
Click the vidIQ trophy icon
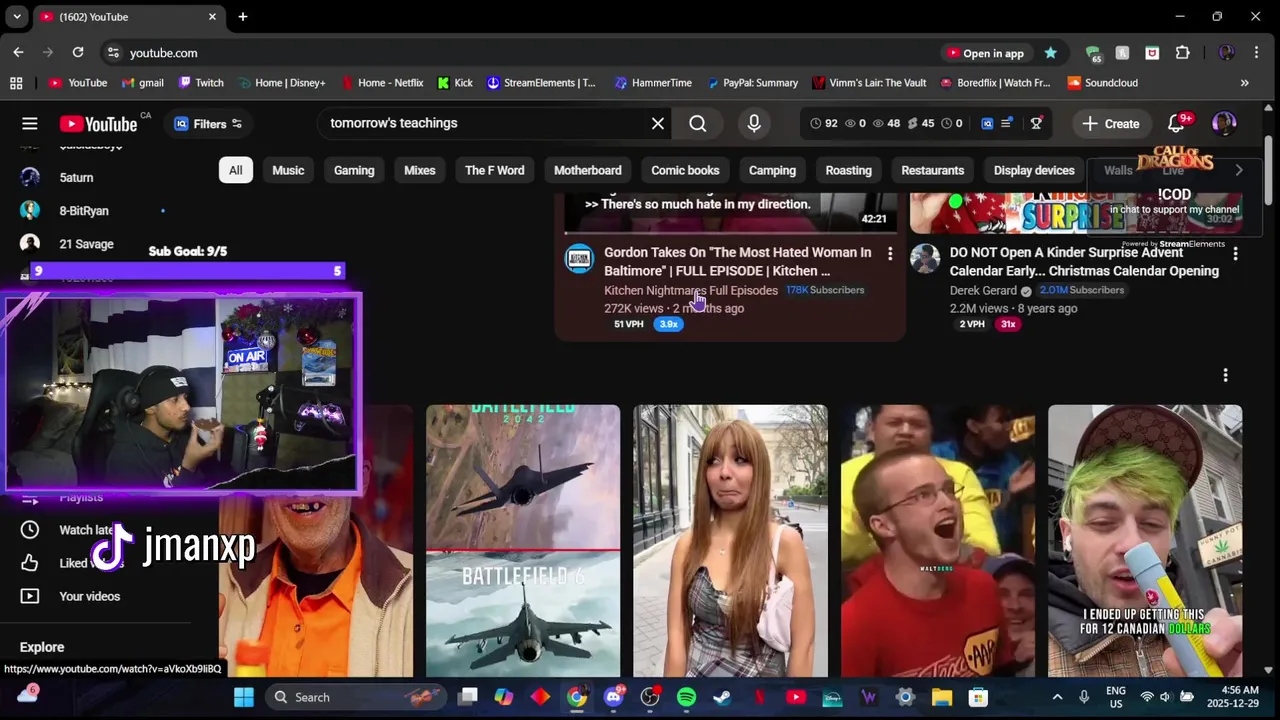click(1036, 123)
